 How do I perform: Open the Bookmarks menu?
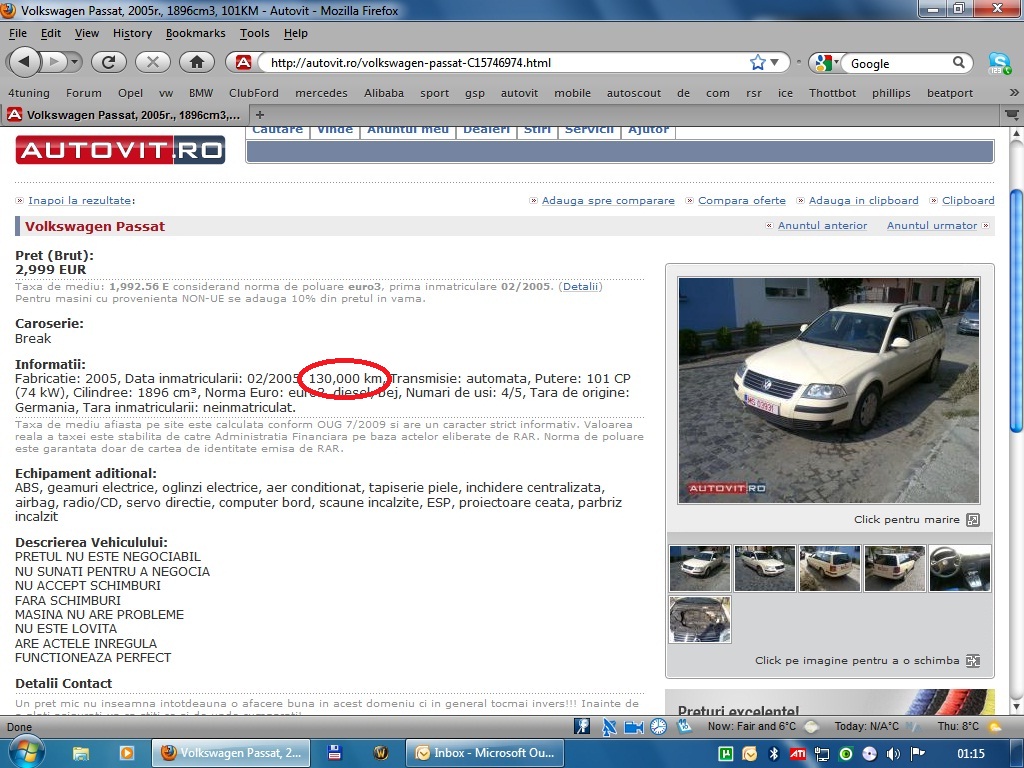pos(195,33)
